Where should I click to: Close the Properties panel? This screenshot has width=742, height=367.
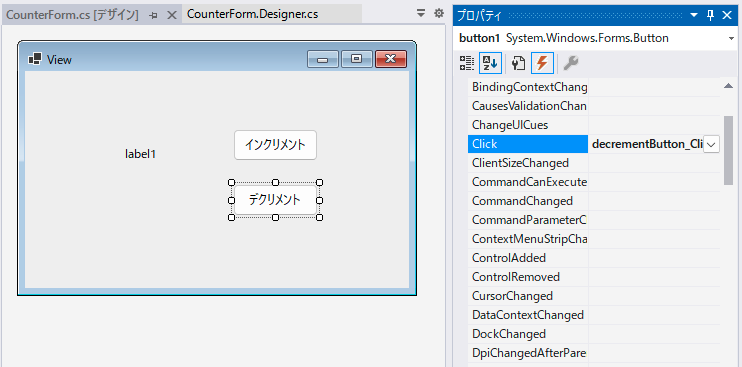(727, 15)
